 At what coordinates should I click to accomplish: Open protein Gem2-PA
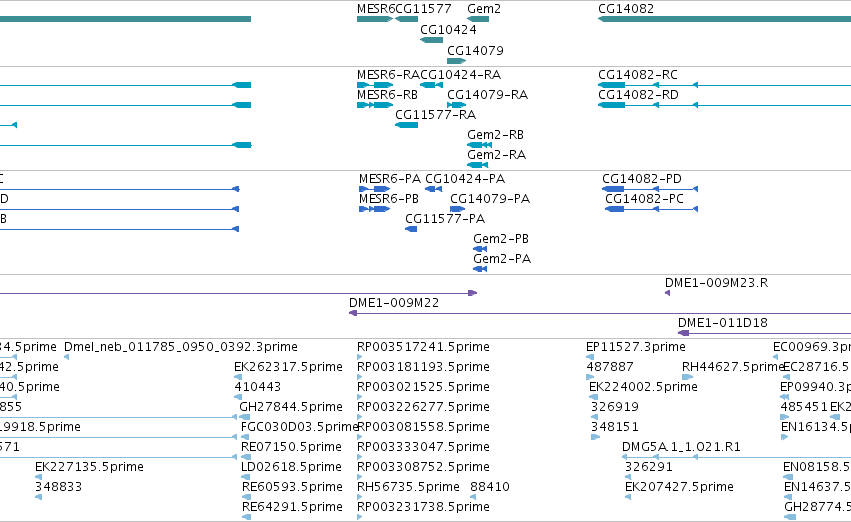click(x=502, y=259)
